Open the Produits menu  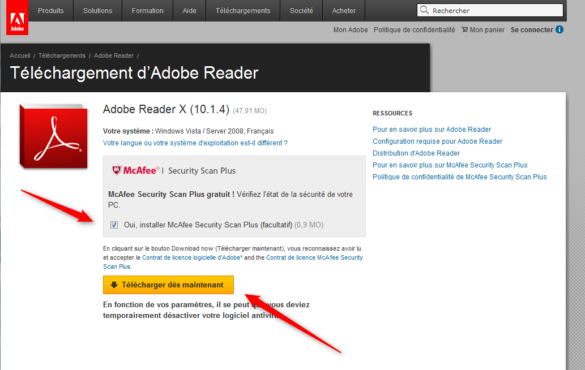coord(51,10)
